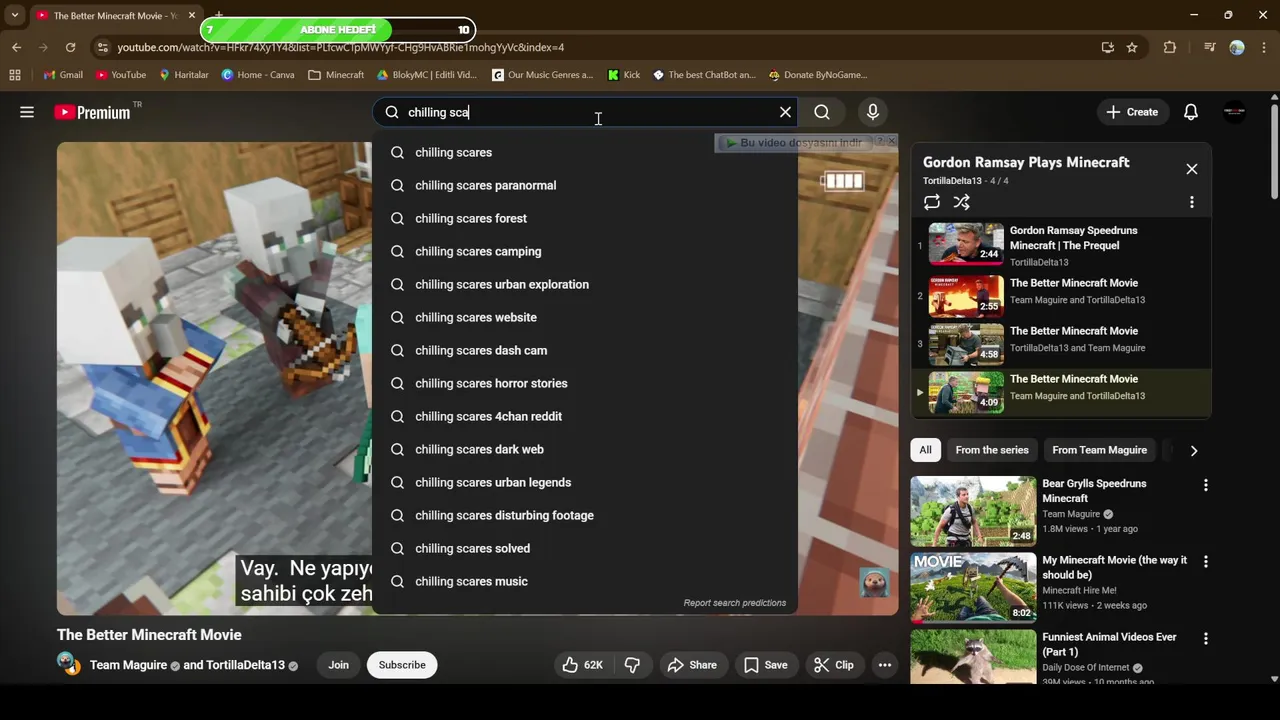Close the Gordon Ramsay Plays Minecraft playlist panel
Image resolution: width=1280 pixels, height=720 pixels.
point(1192,169)
